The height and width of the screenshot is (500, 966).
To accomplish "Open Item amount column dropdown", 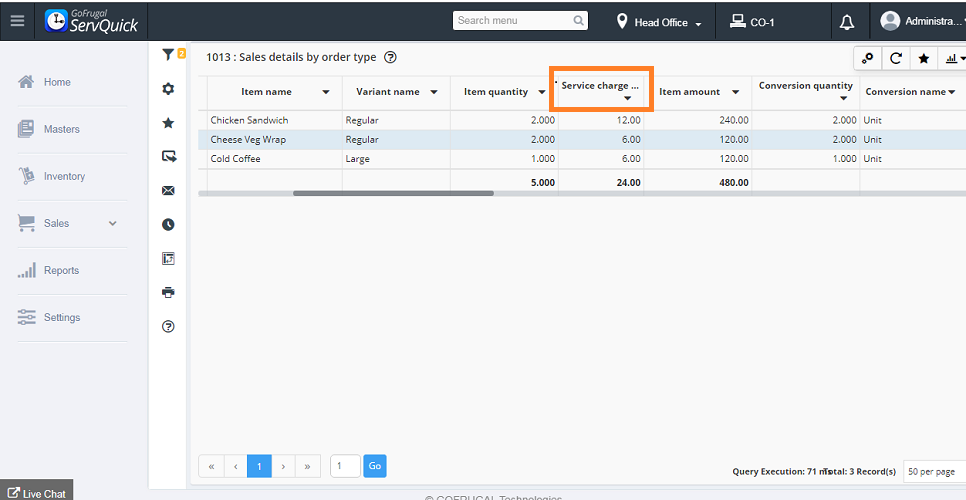I will point(735,92).
